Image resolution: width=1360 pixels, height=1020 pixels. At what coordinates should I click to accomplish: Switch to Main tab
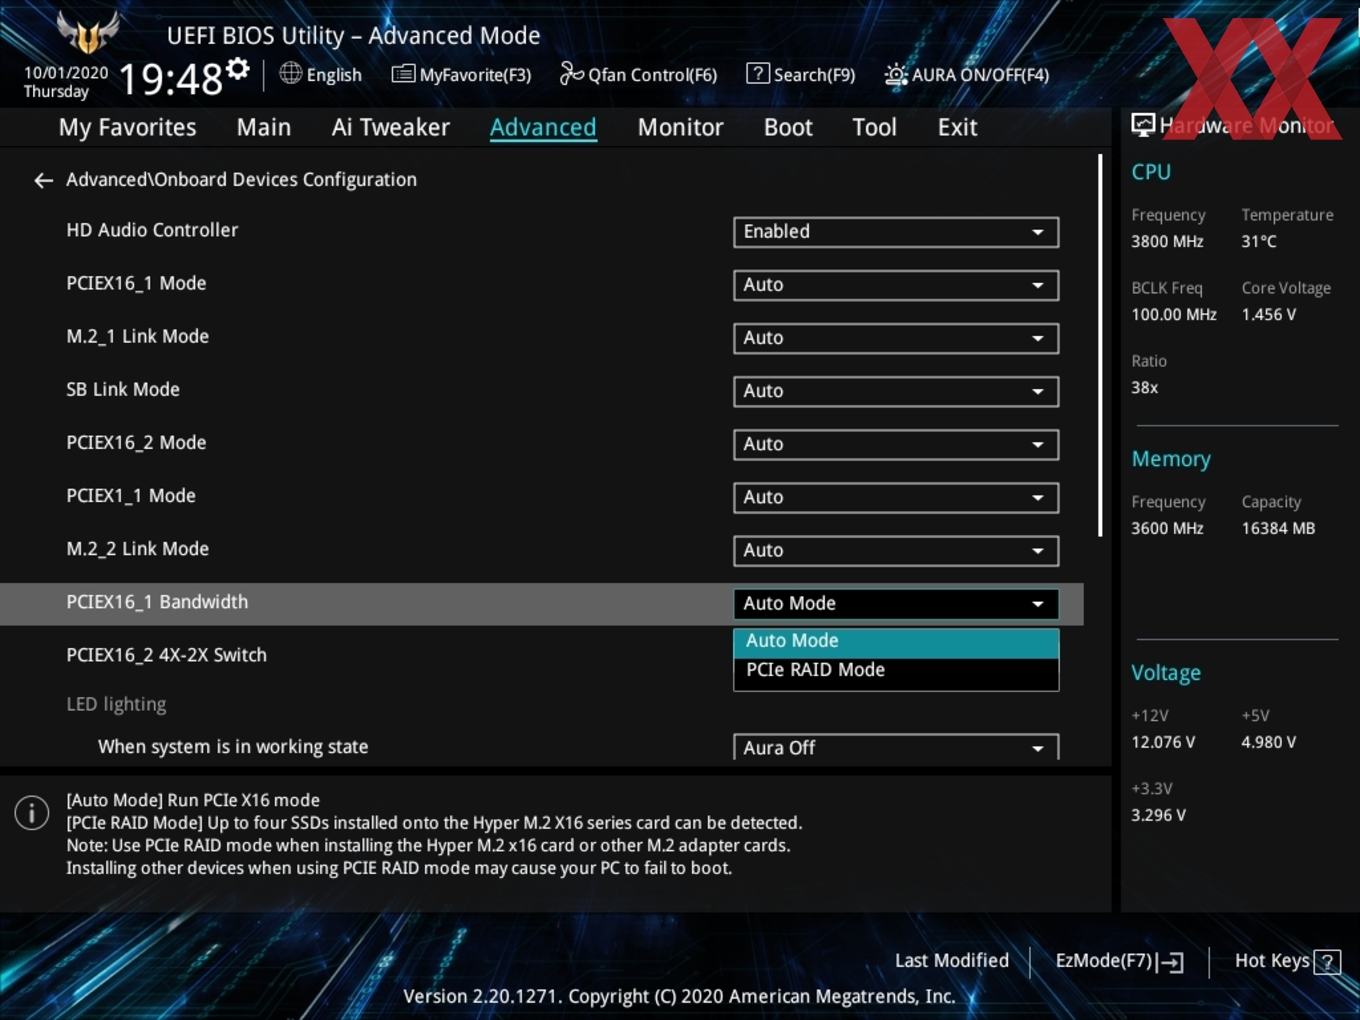click(x=264, y=127)
